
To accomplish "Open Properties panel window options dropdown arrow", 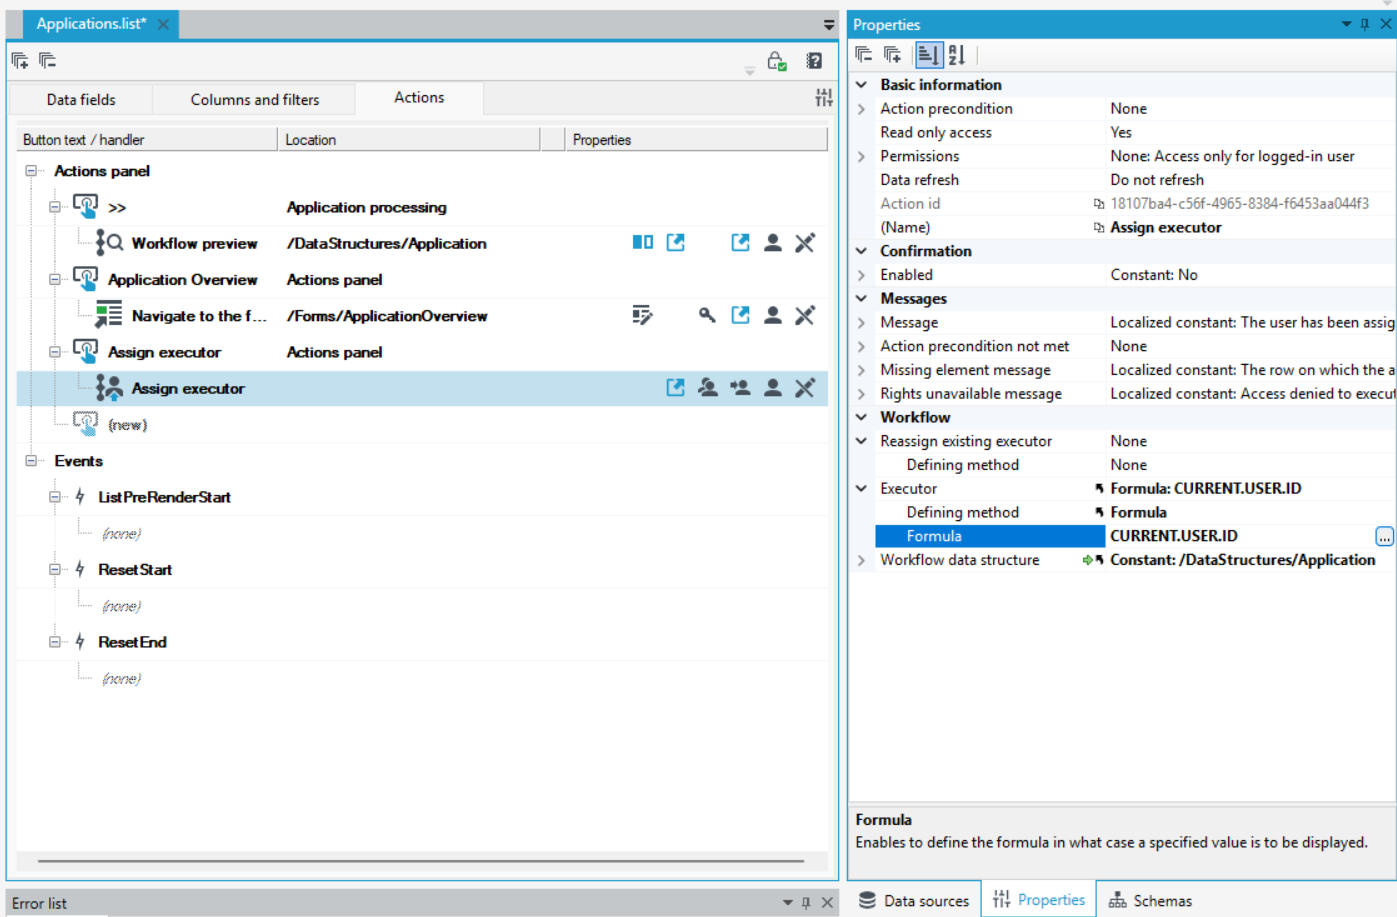I will pos(1346,24).
